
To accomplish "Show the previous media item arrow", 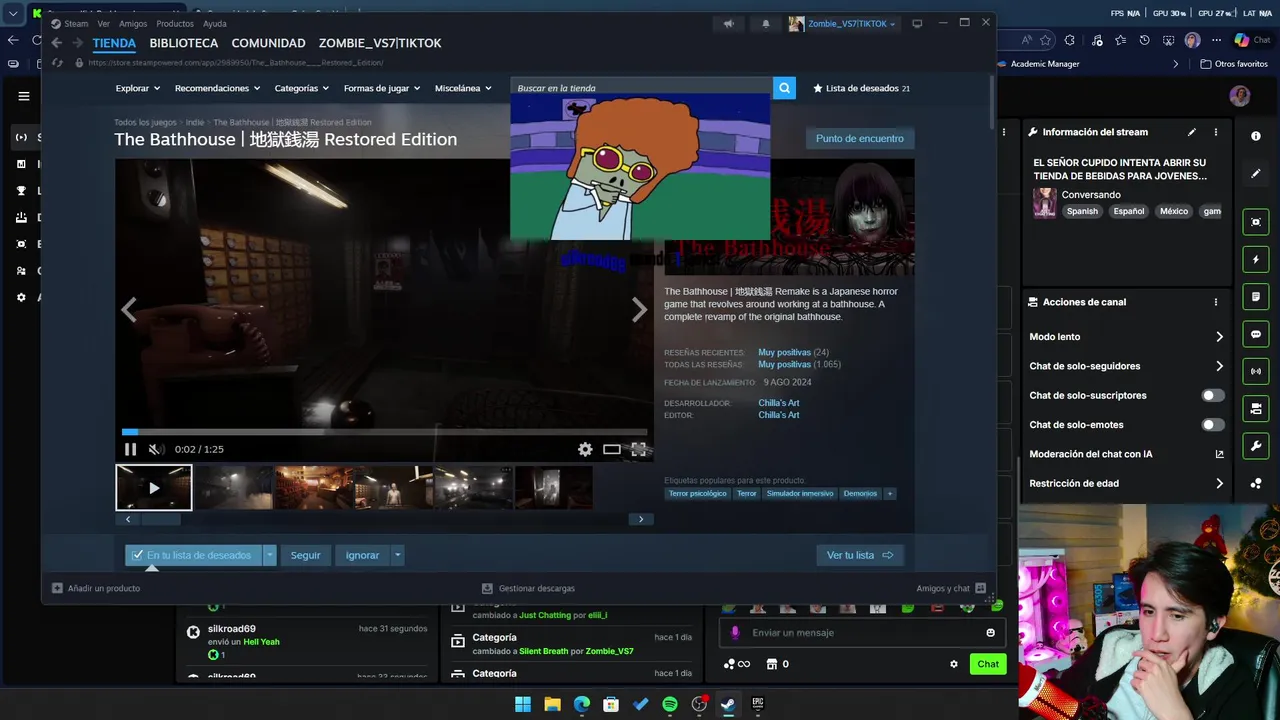I will click(x=129, y=310).
